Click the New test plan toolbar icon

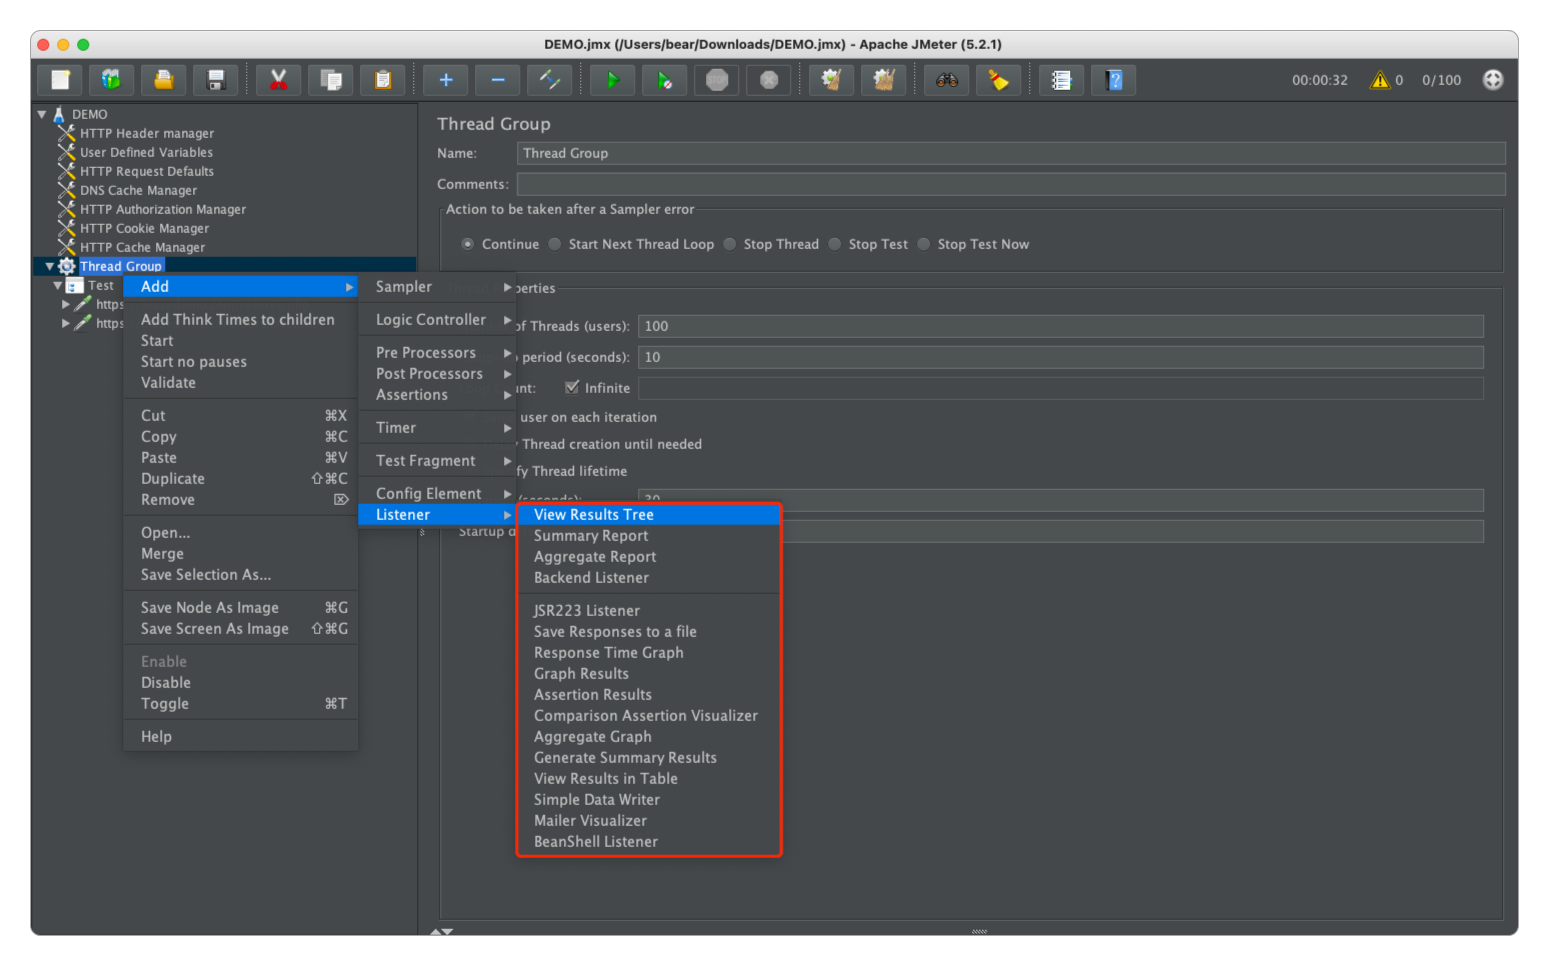point(60,80)
